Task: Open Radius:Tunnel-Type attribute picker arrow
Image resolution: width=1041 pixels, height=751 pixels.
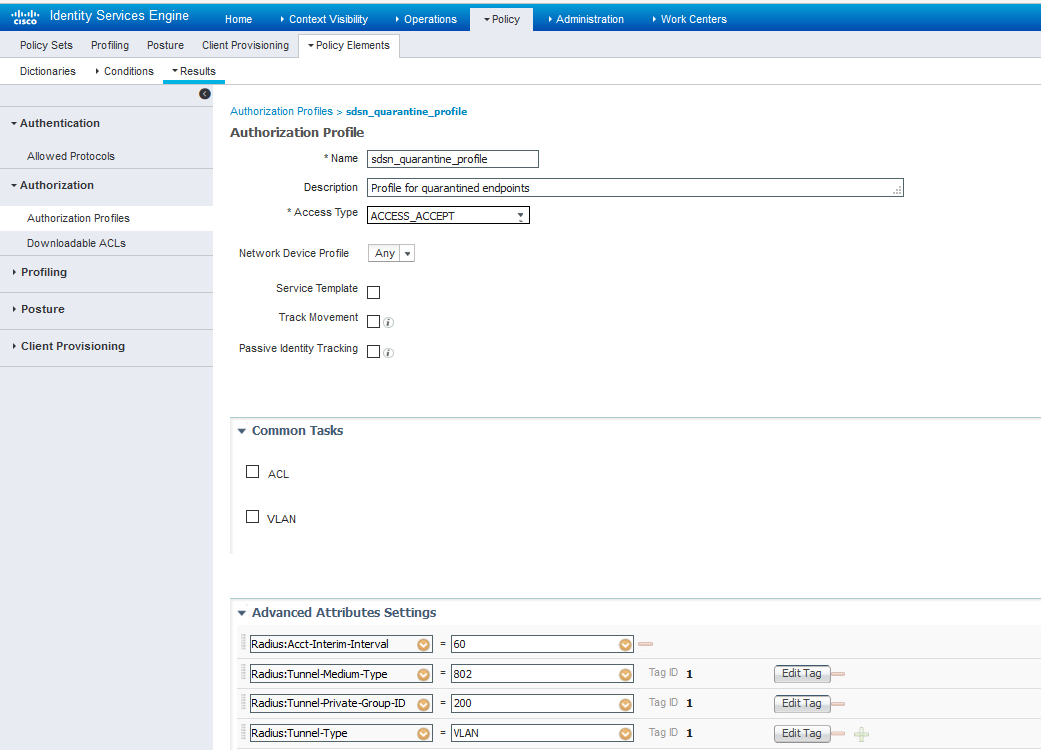Action: (x=423, y=734)
